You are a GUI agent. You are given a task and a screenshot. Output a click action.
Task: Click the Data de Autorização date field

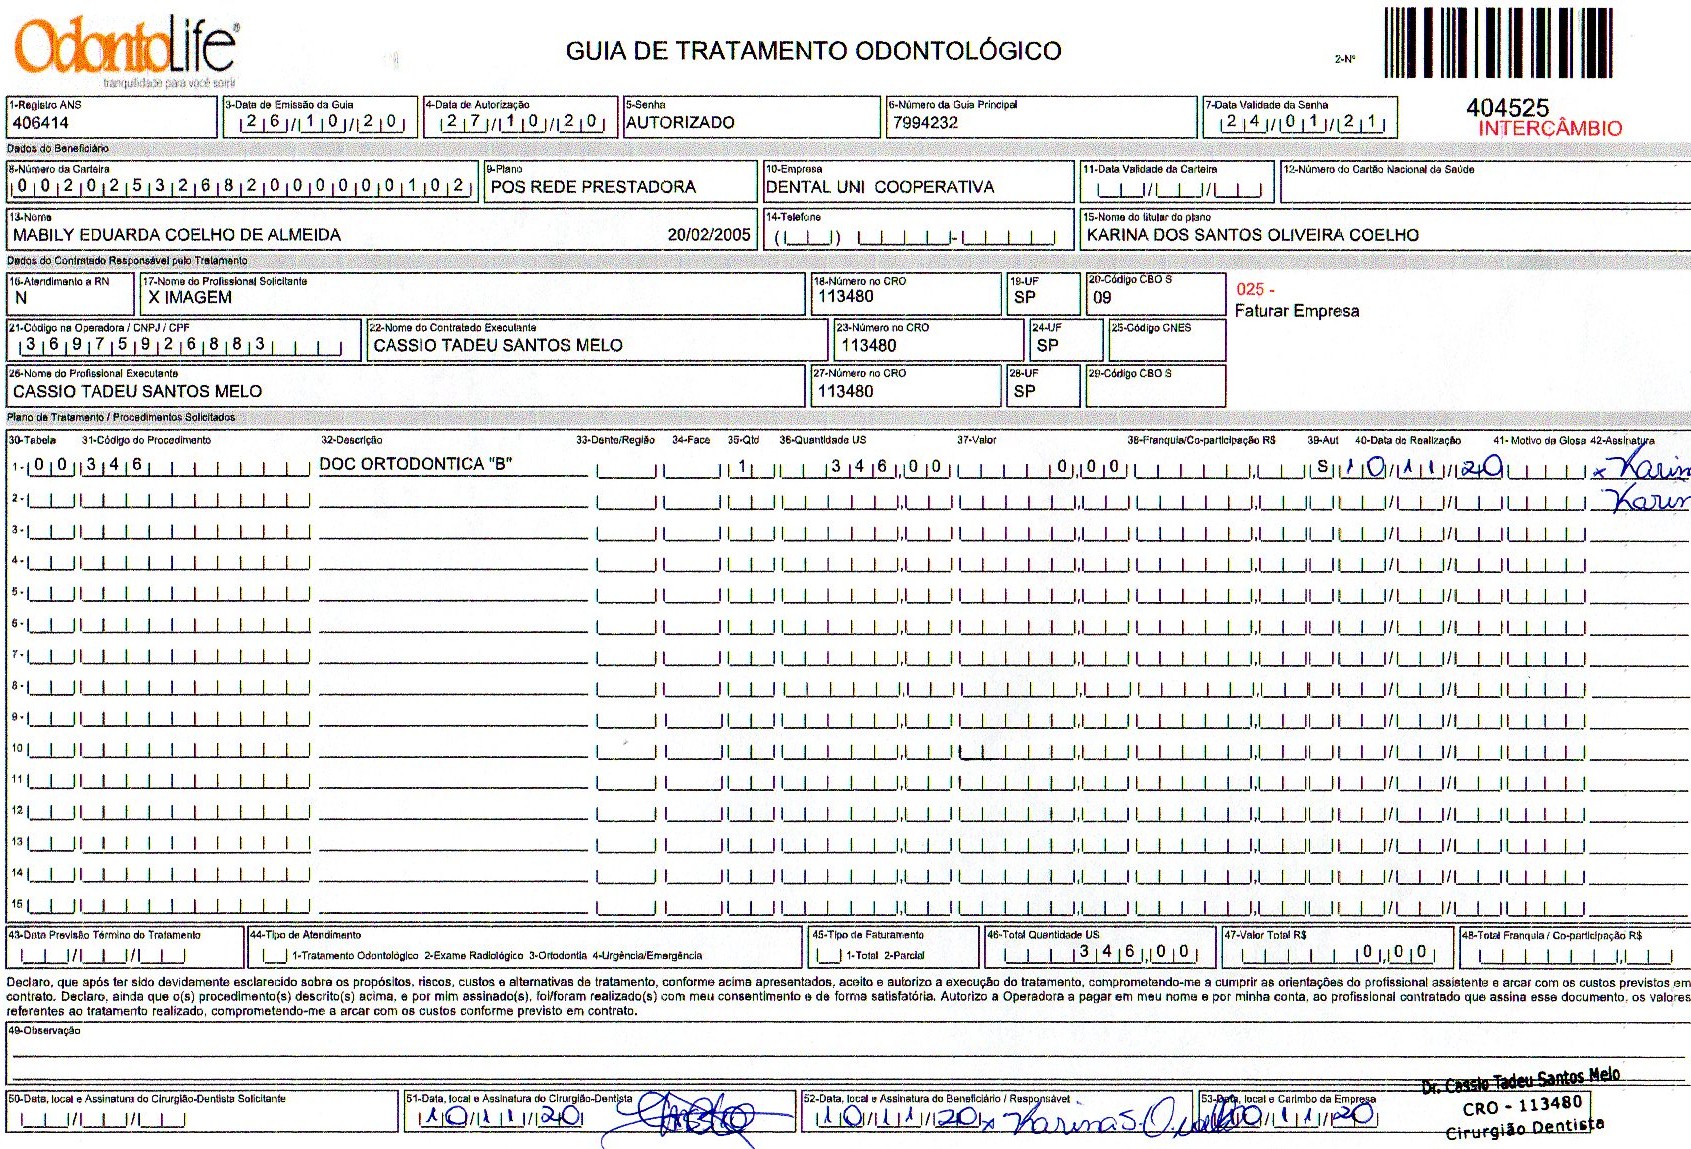click(520, 116)
